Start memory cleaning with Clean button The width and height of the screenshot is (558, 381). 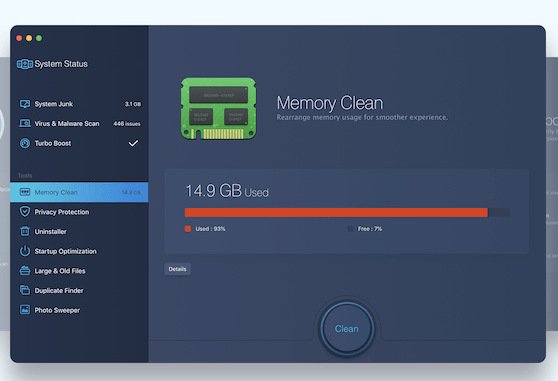point(347,328)
